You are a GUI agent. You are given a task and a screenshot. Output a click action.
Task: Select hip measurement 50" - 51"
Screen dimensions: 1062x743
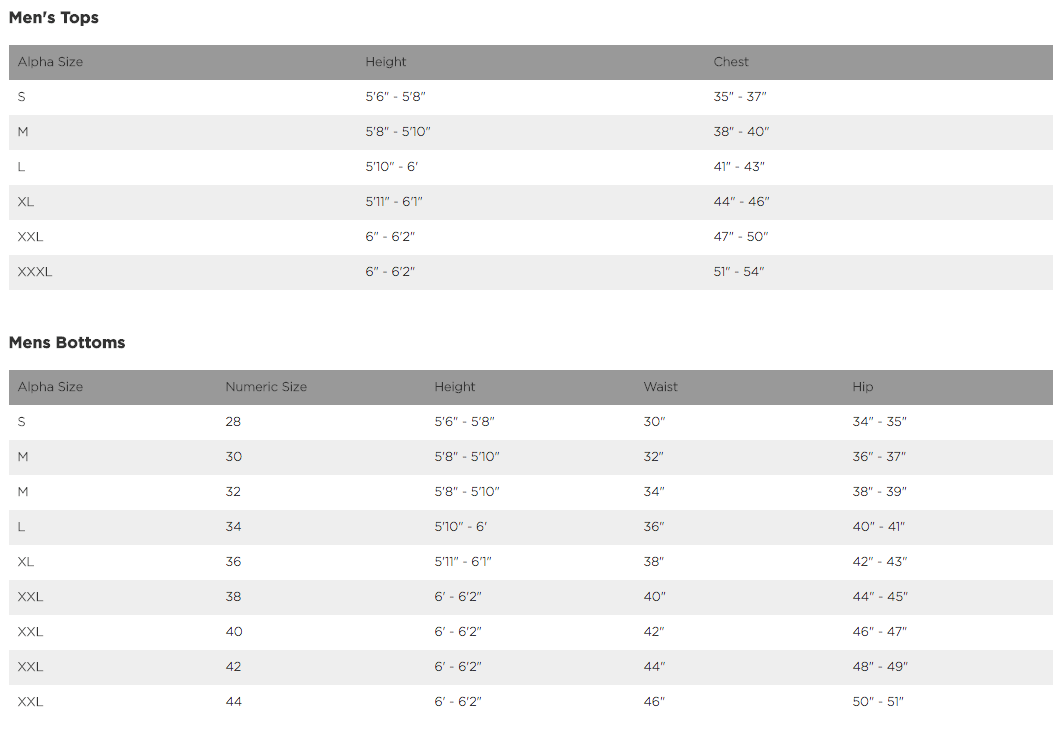pyautogui.click(x=878, y=702)
